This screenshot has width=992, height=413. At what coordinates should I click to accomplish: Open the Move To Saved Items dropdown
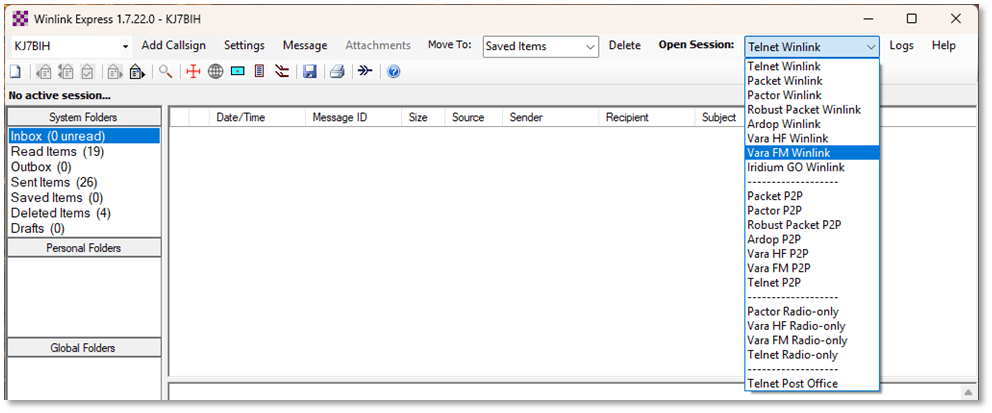589,46
